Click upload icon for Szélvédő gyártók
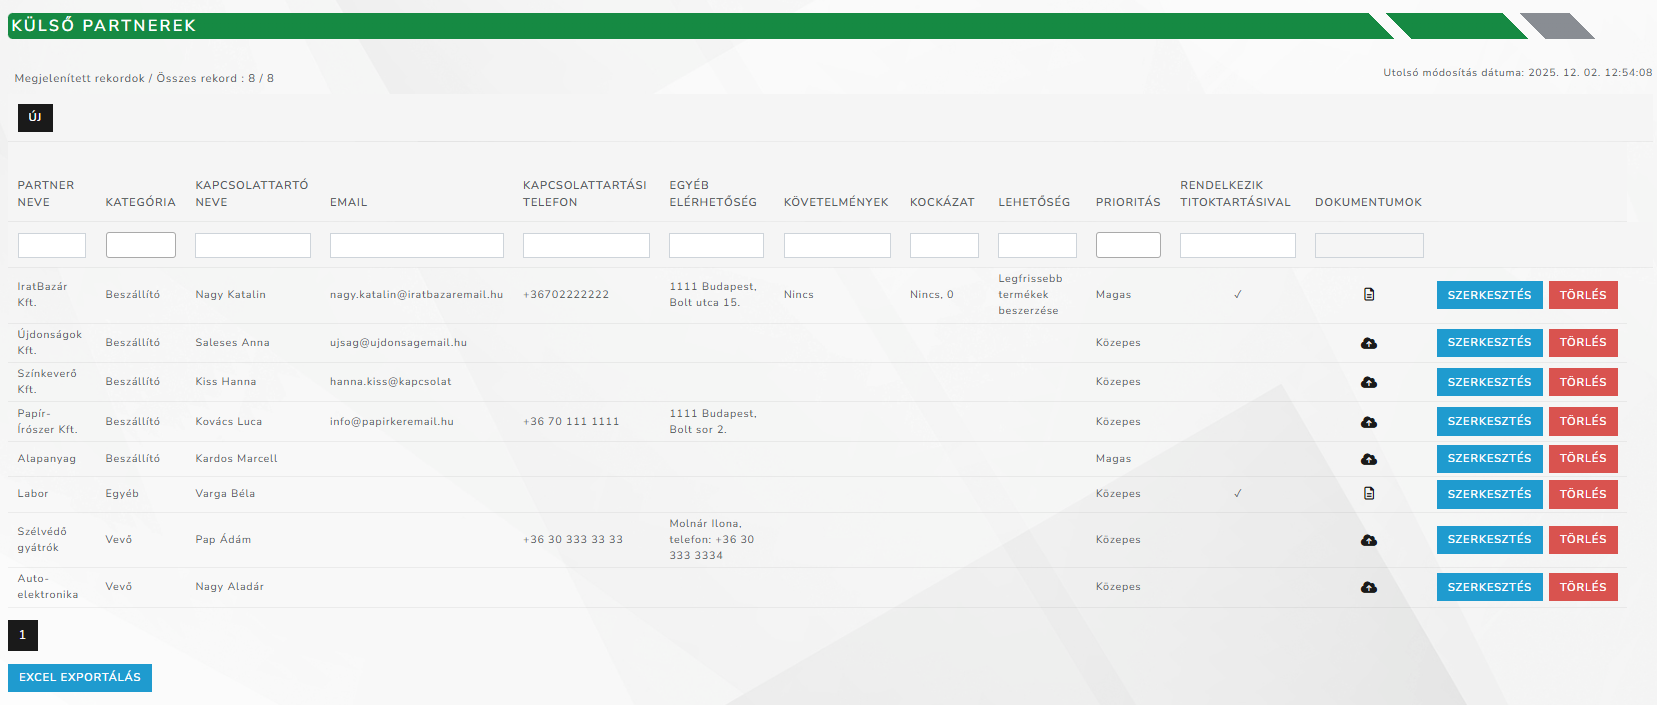The height and width of the screenshot is (705, 1657). tap(1369, 540)
